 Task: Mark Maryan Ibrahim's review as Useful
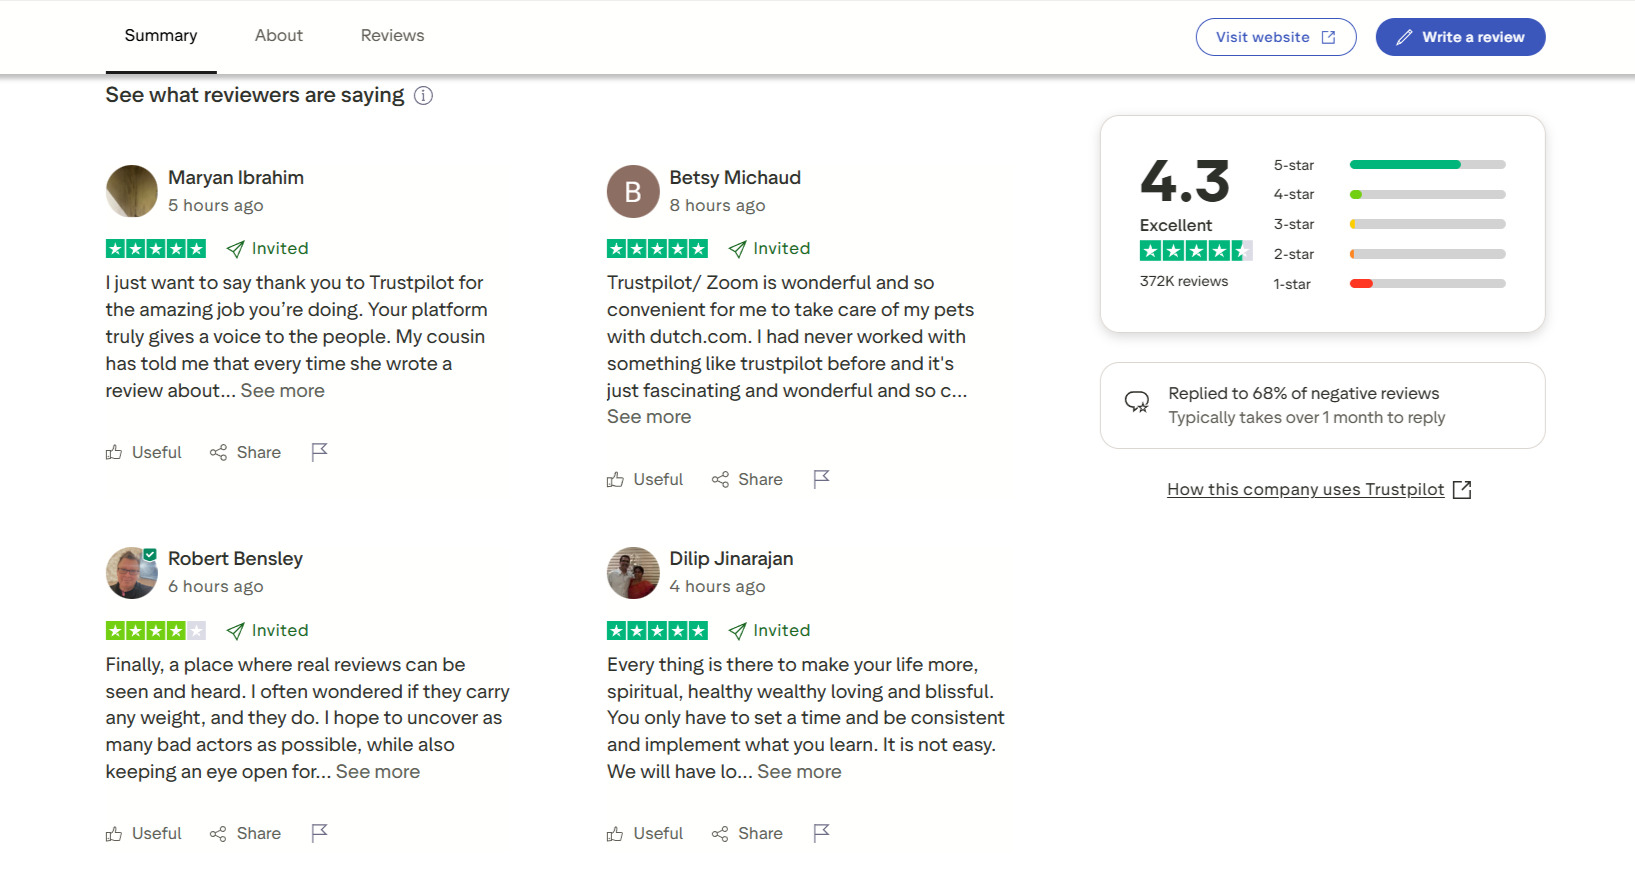(x=144, y=453)
